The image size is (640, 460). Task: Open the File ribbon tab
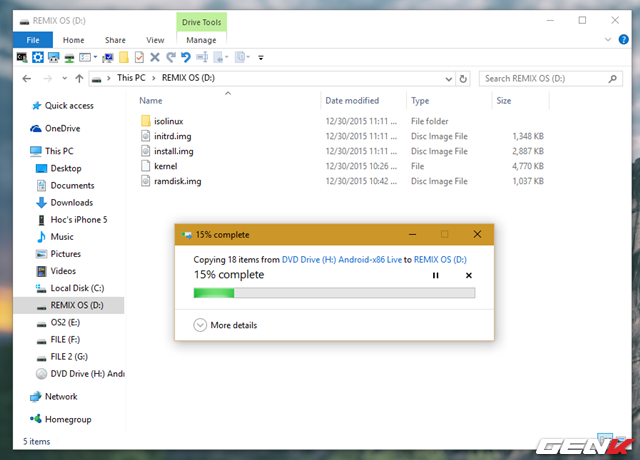33,40
